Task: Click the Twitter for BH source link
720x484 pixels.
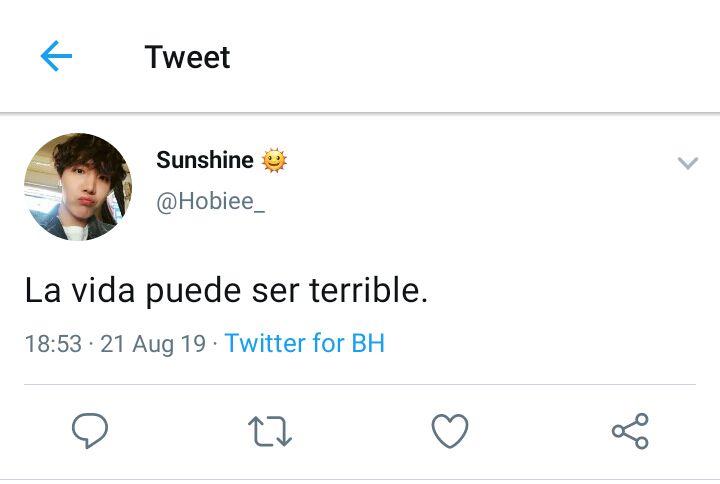Action: 304,343
